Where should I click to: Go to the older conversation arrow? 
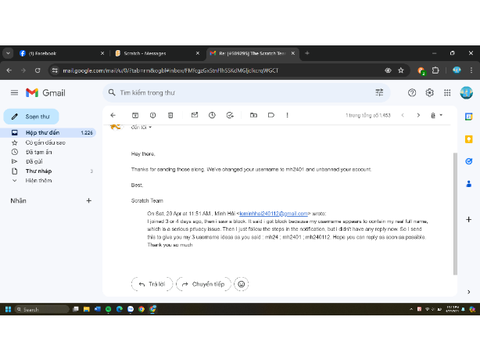[x=418, y=115]
